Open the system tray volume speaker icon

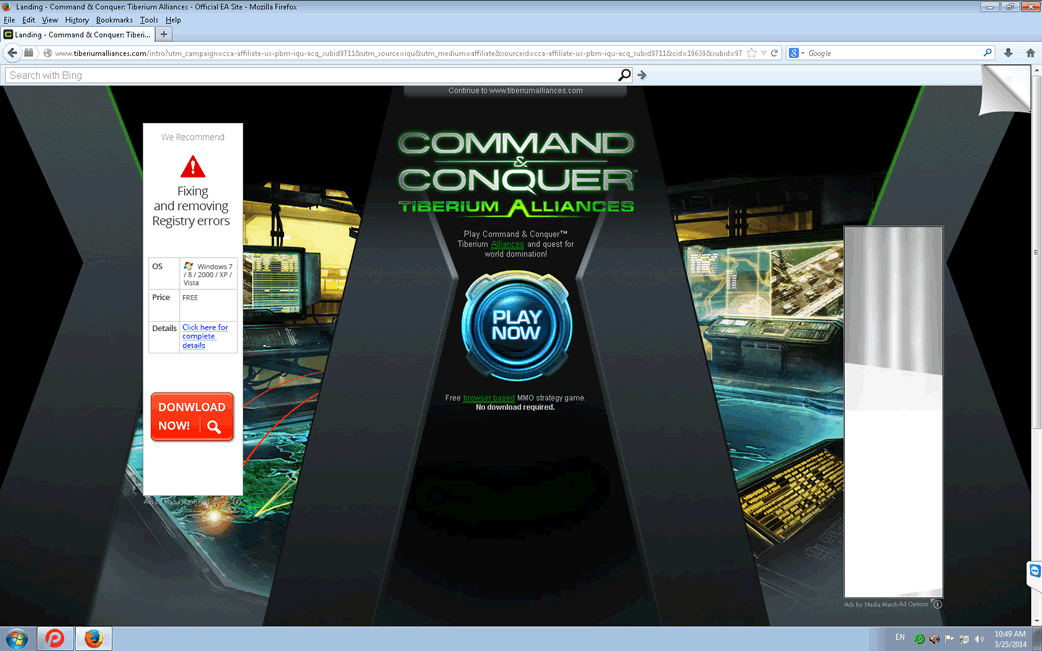tap(979, 639)
